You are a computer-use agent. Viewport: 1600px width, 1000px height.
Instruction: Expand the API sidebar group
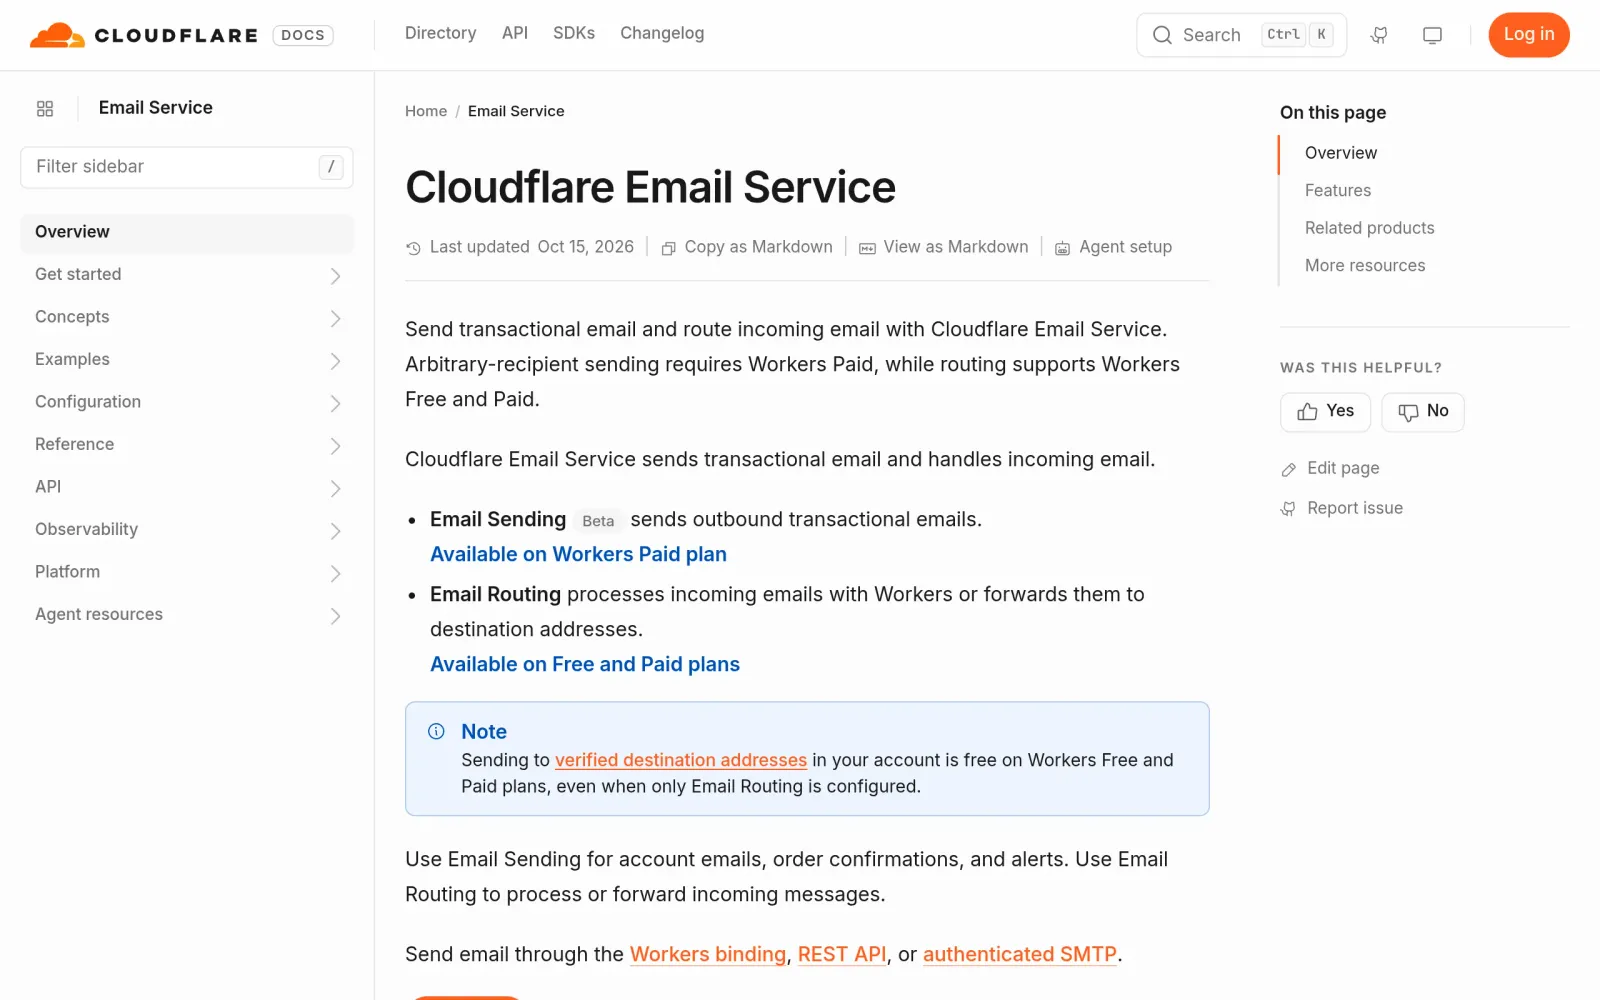187,487
